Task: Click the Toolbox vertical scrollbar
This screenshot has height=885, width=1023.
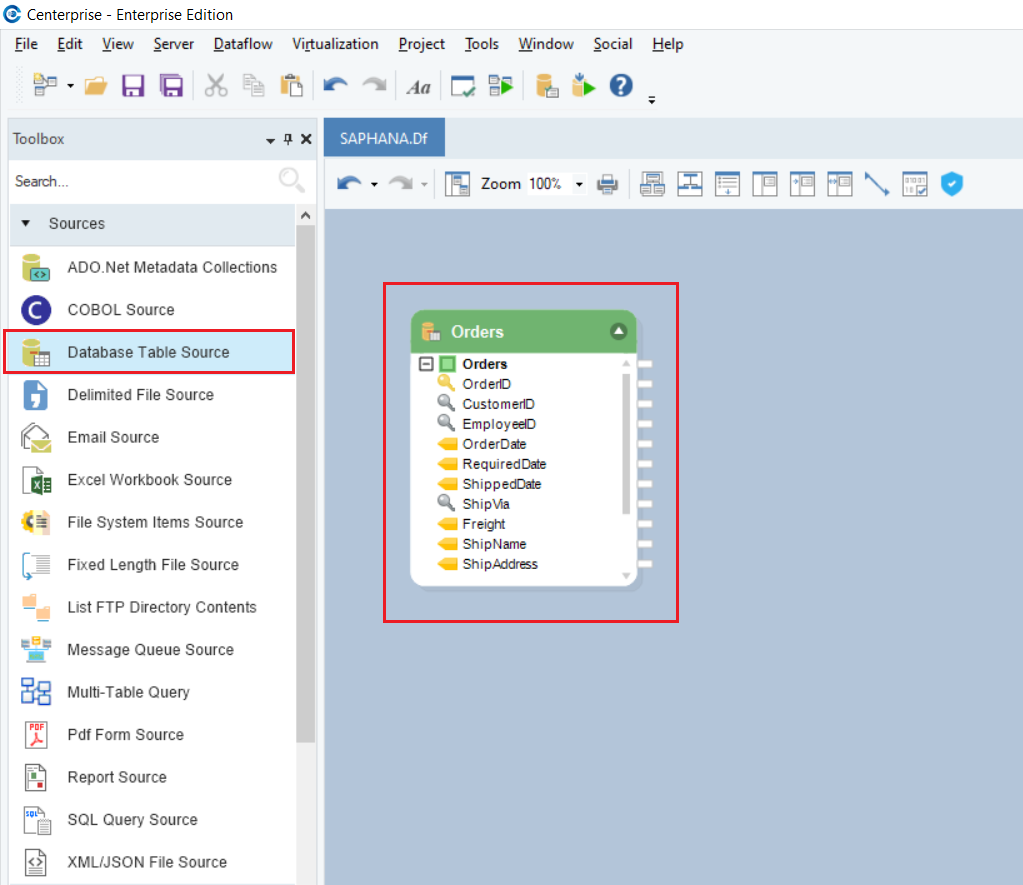Action: (306, 480)
